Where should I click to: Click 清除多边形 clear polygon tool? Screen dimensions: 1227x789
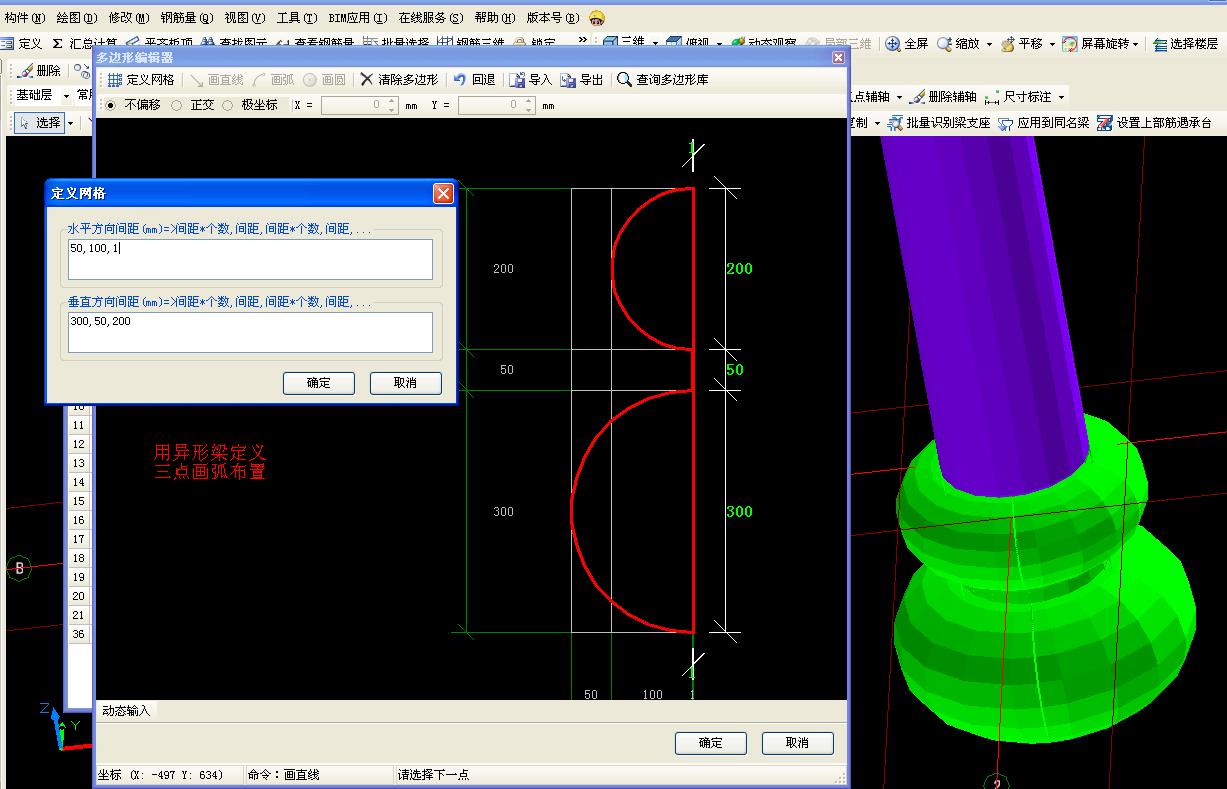point(399,80)
